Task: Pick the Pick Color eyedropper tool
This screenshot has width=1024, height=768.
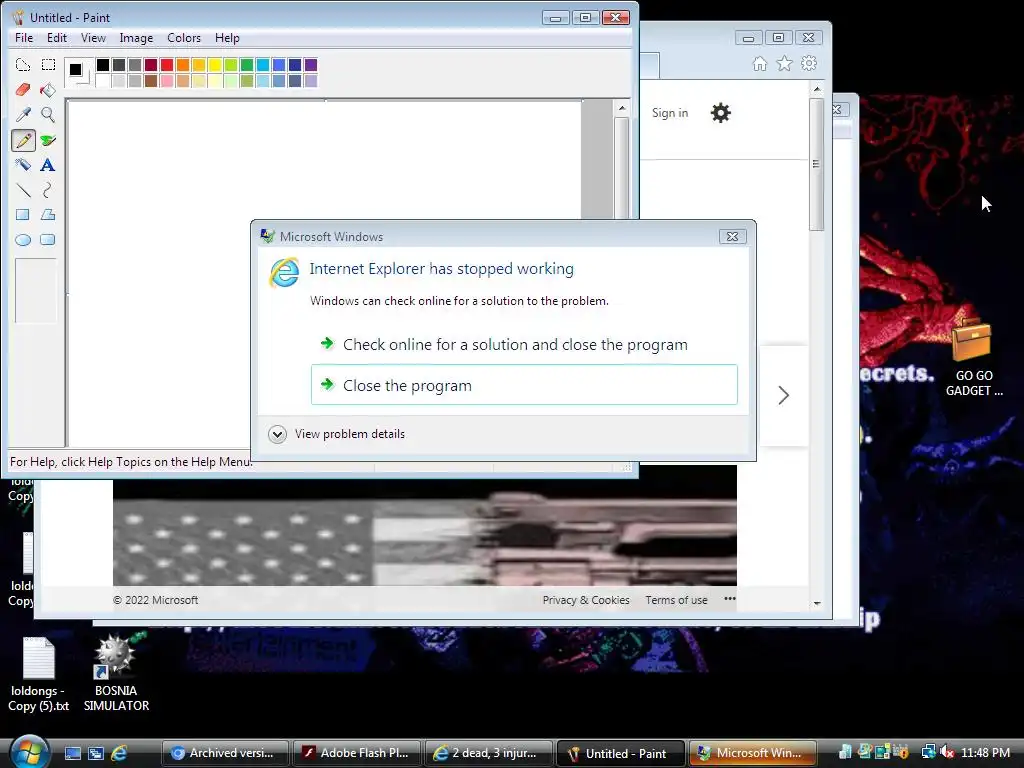Action: [23, 115]
